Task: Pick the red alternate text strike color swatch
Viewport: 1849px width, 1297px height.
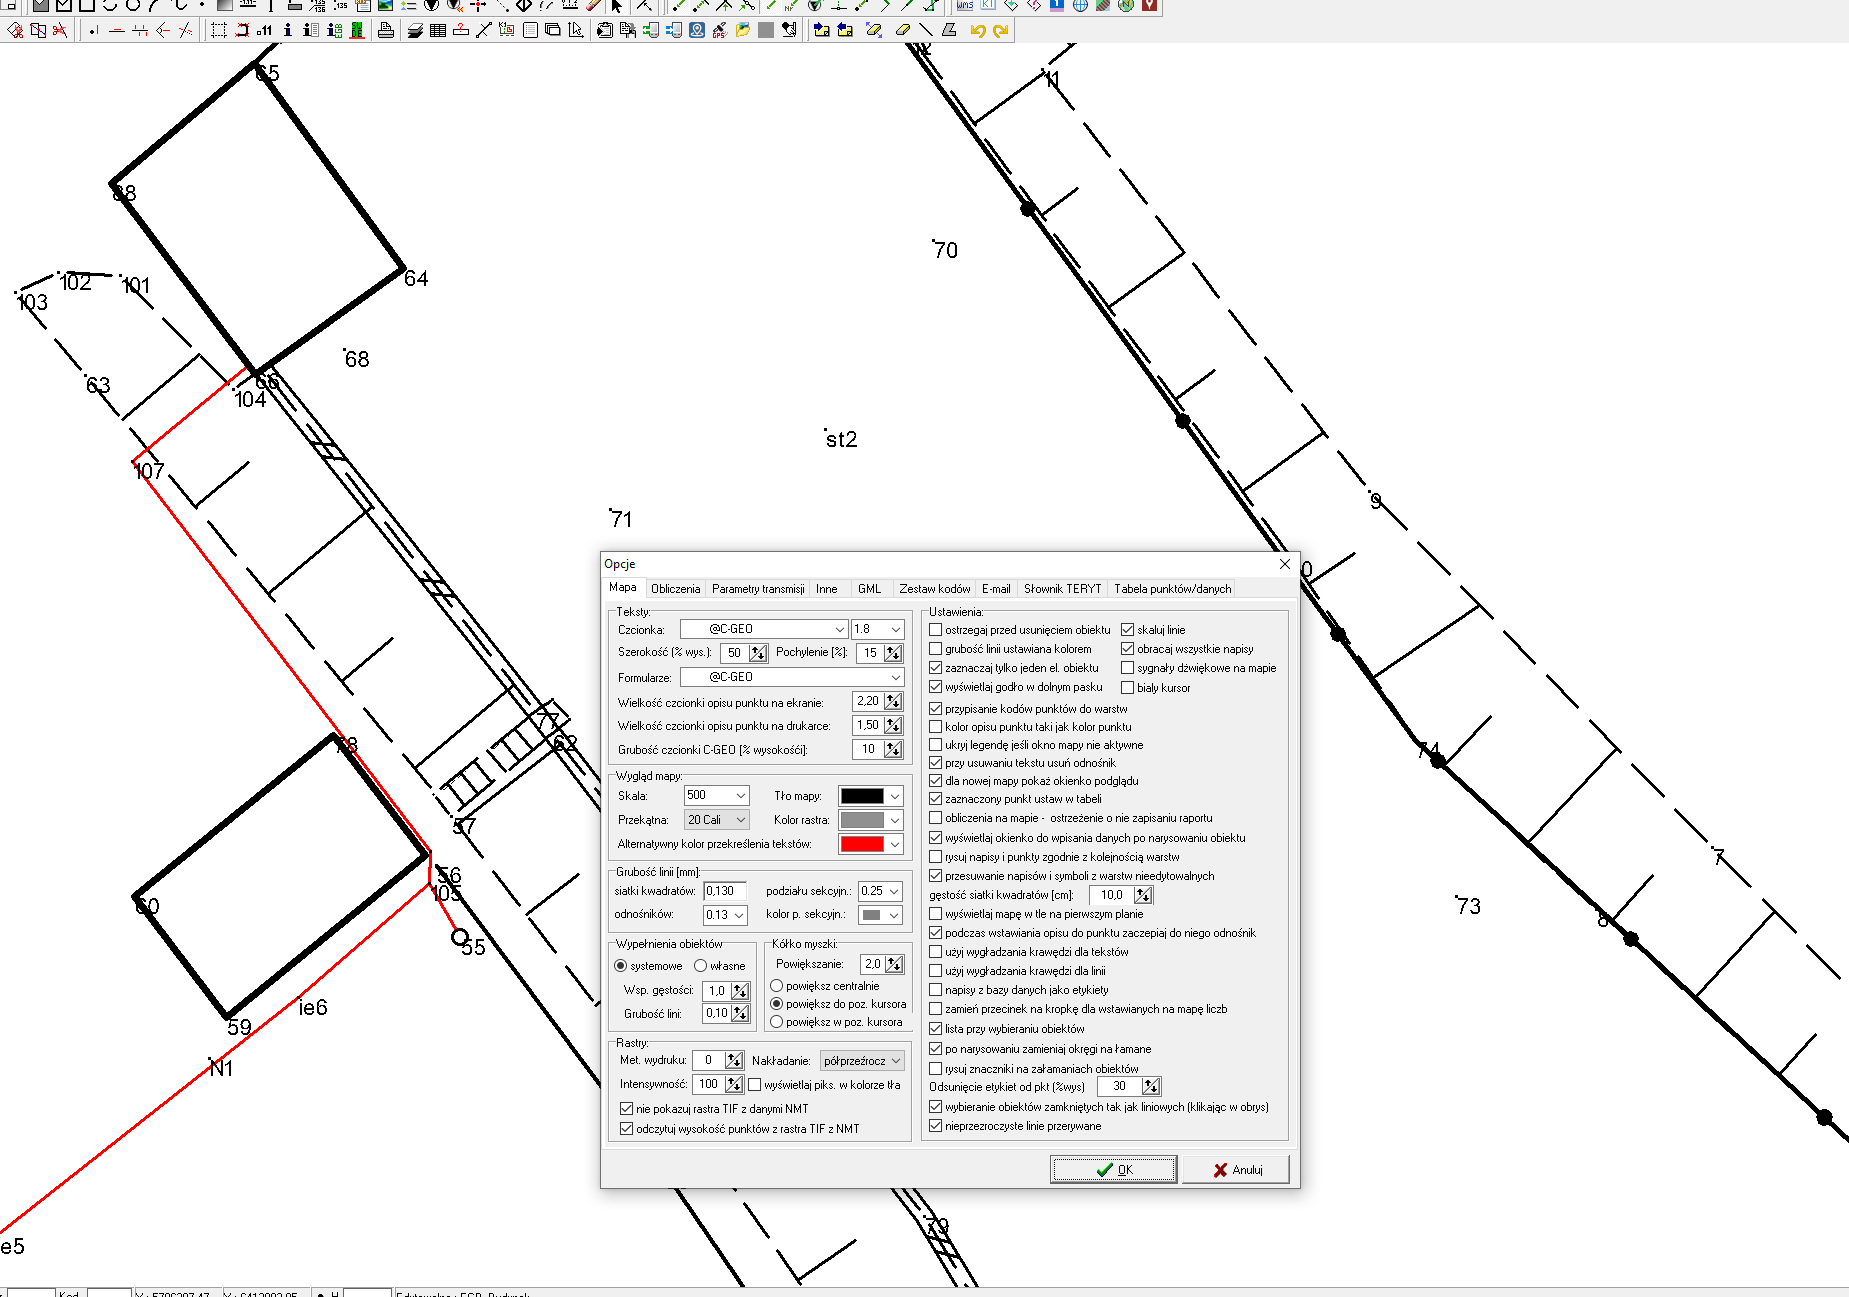Action: click(x=862, y=844)
